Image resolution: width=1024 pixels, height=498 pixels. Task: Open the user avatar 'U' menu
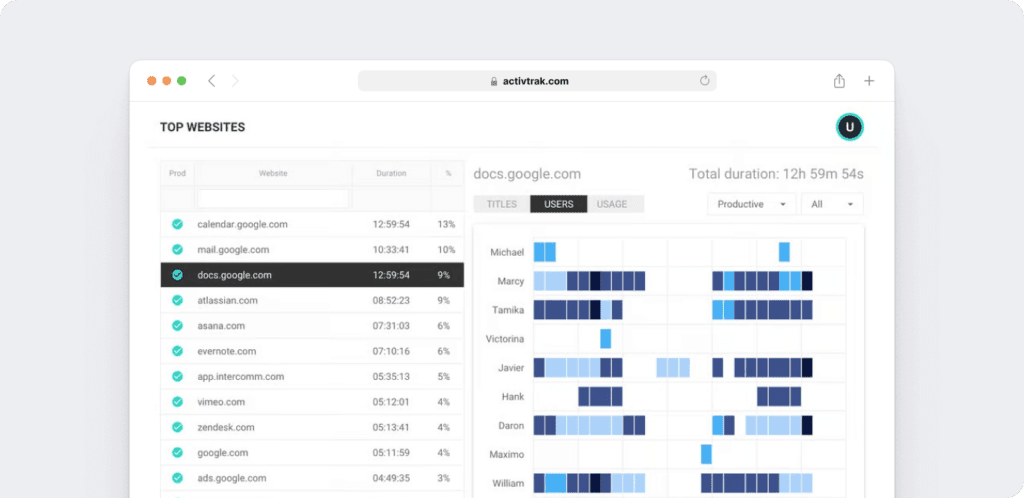coord(850,127)
